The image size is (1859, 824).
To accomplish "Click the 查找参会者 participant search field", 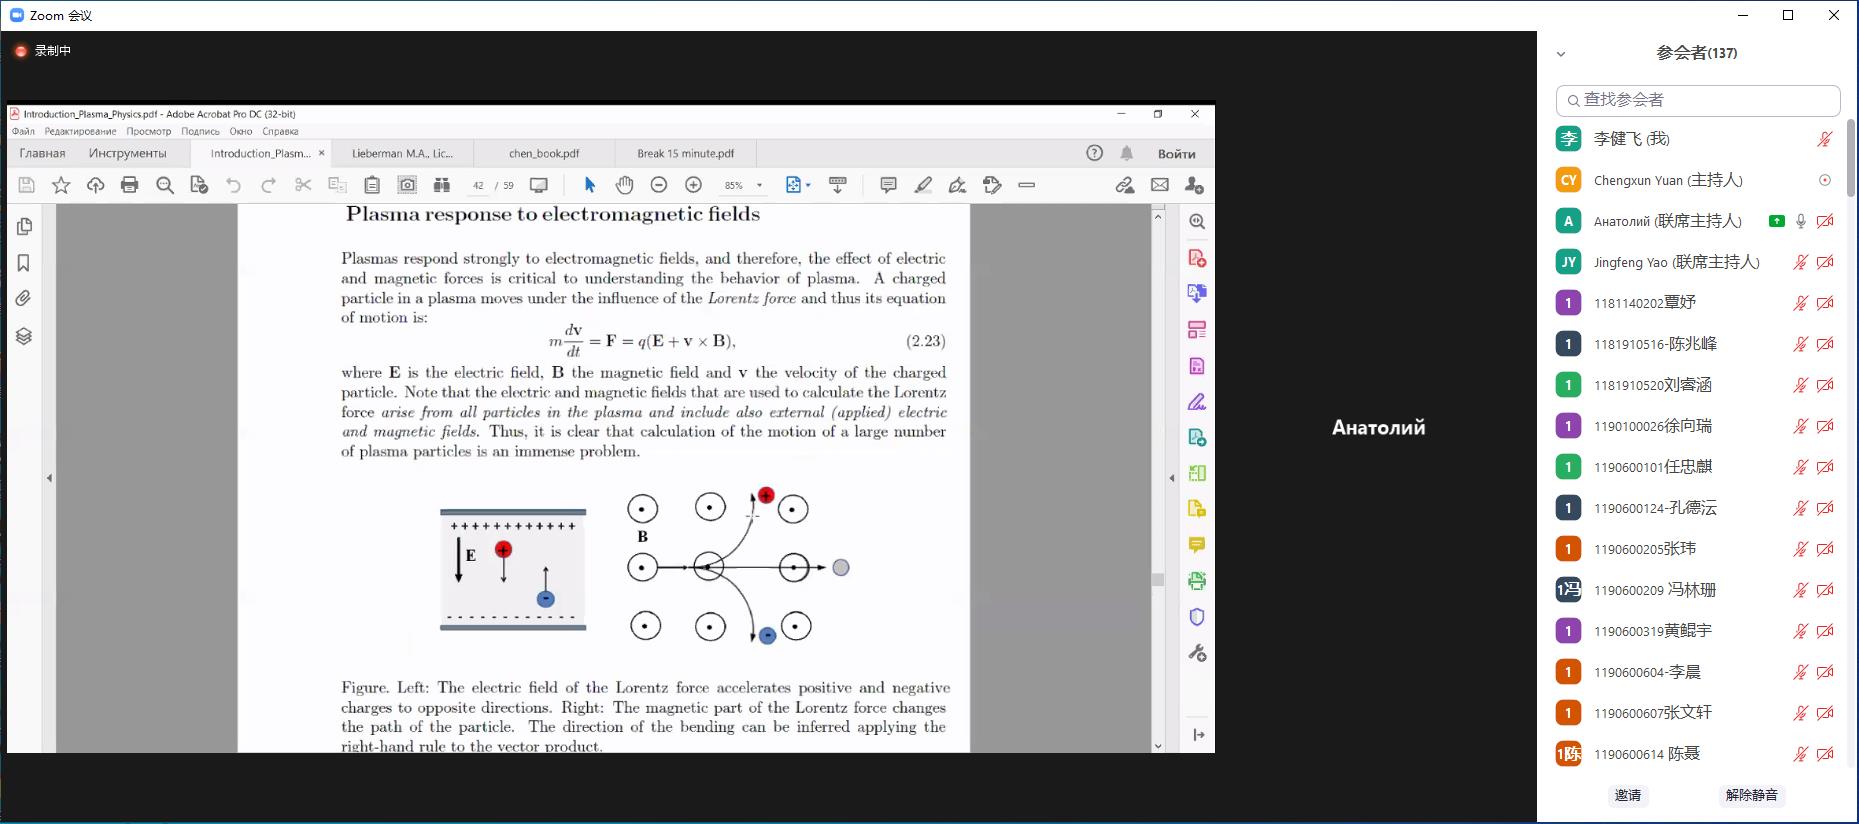I will (1697, 100).
